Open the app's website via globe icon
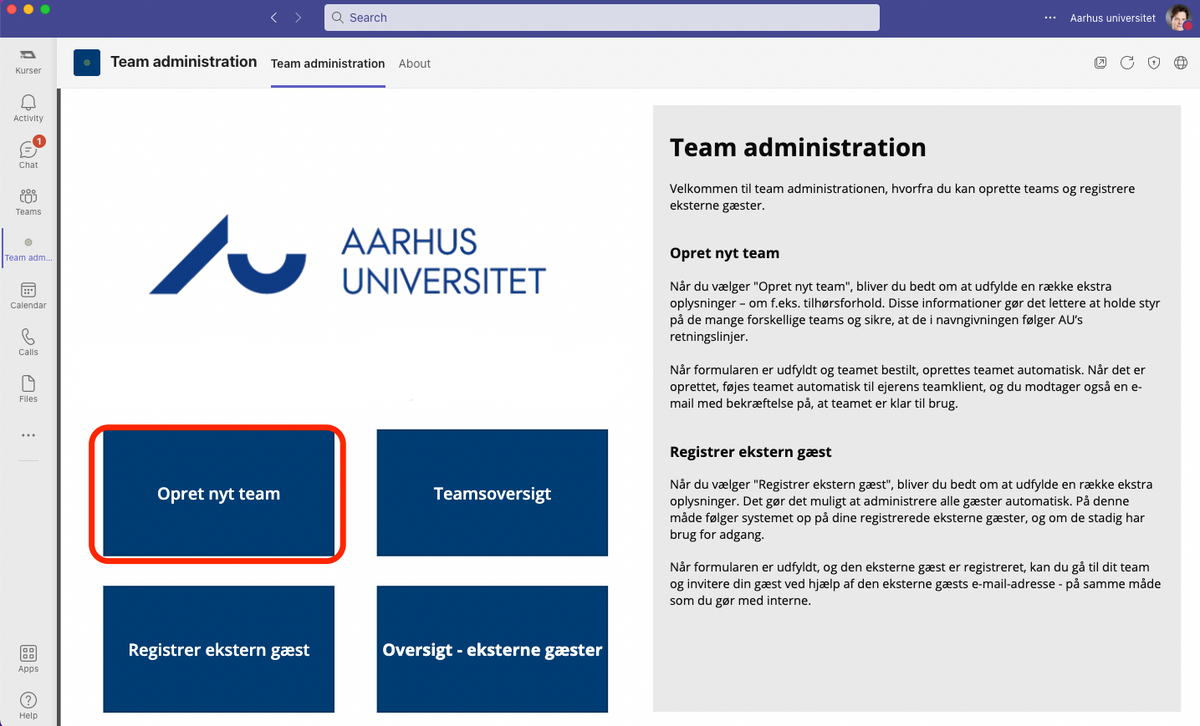The height and width of the screenshot is (726, 1200). click(1181, 63)
